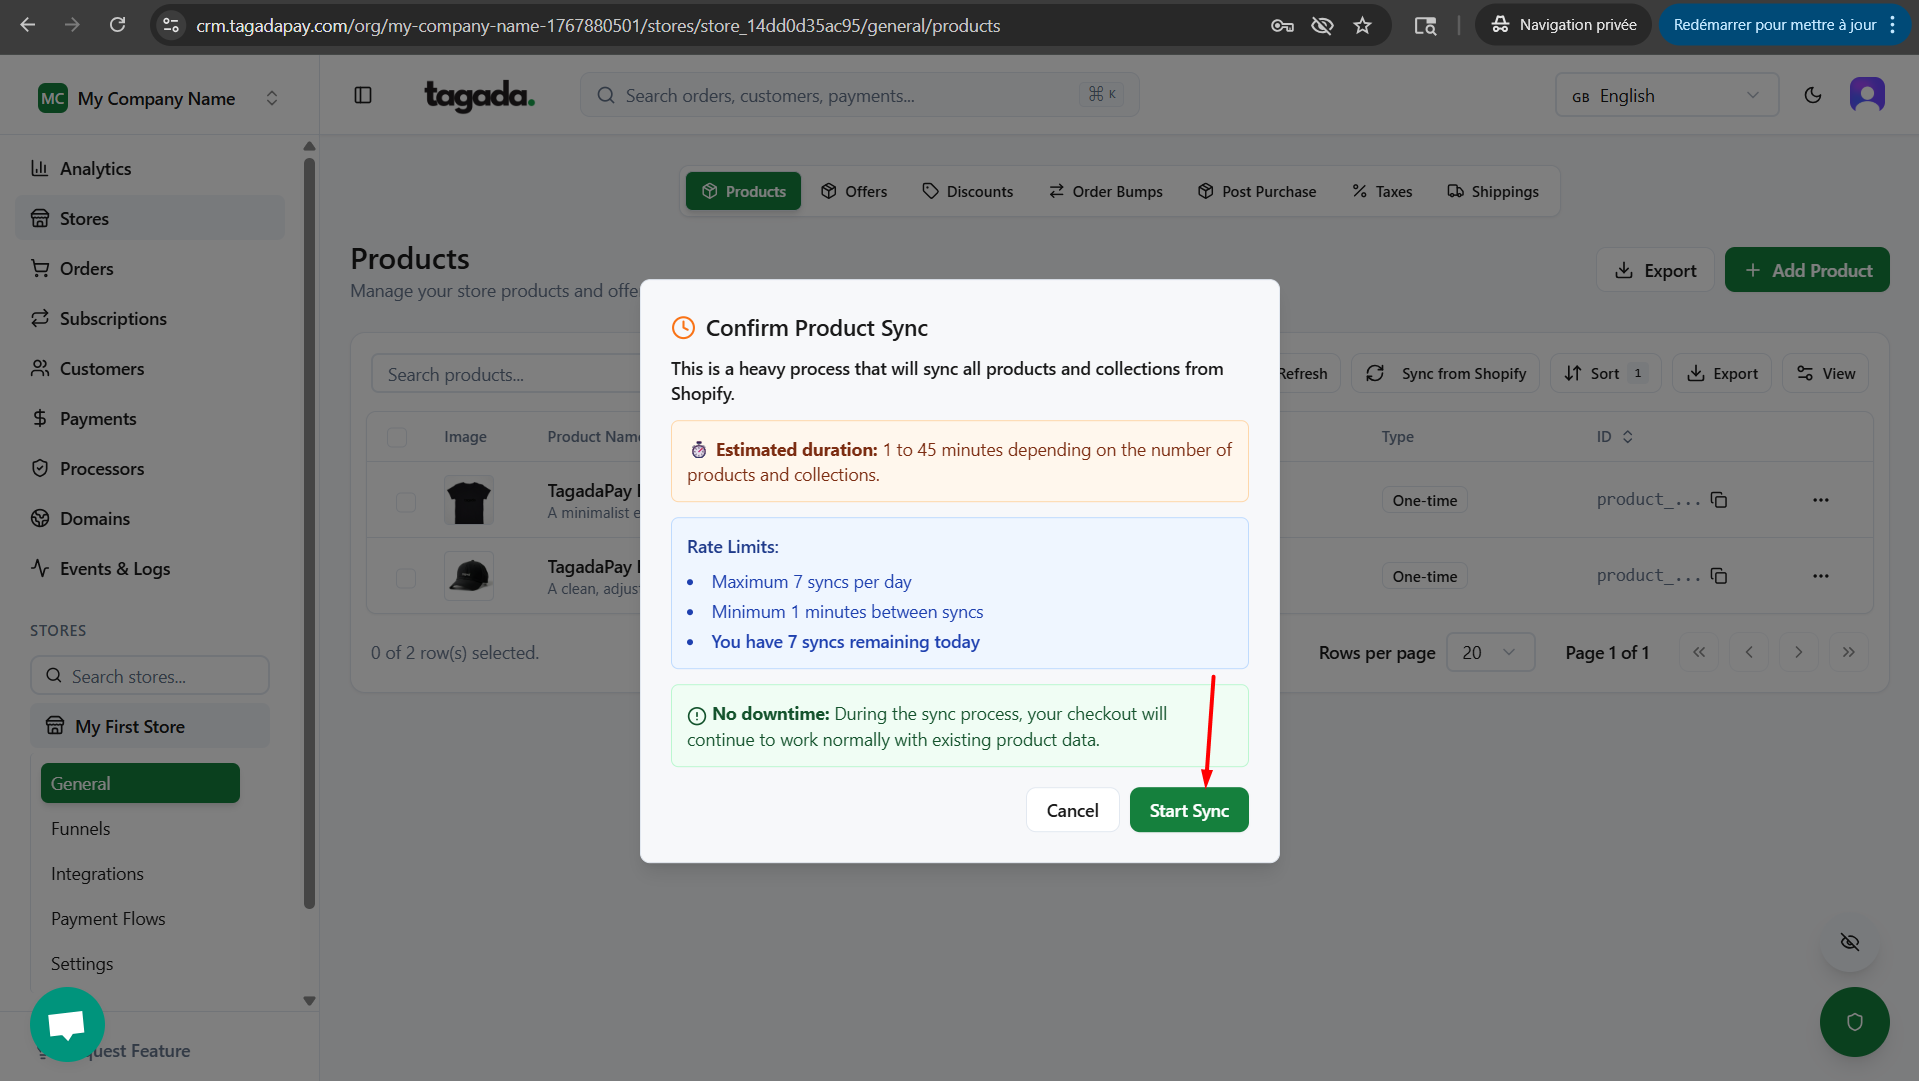The height and width of the screenshot is (1081, 1919).
Task: Open Integrations in store sidebar
Action: click(x=97, y=873)
